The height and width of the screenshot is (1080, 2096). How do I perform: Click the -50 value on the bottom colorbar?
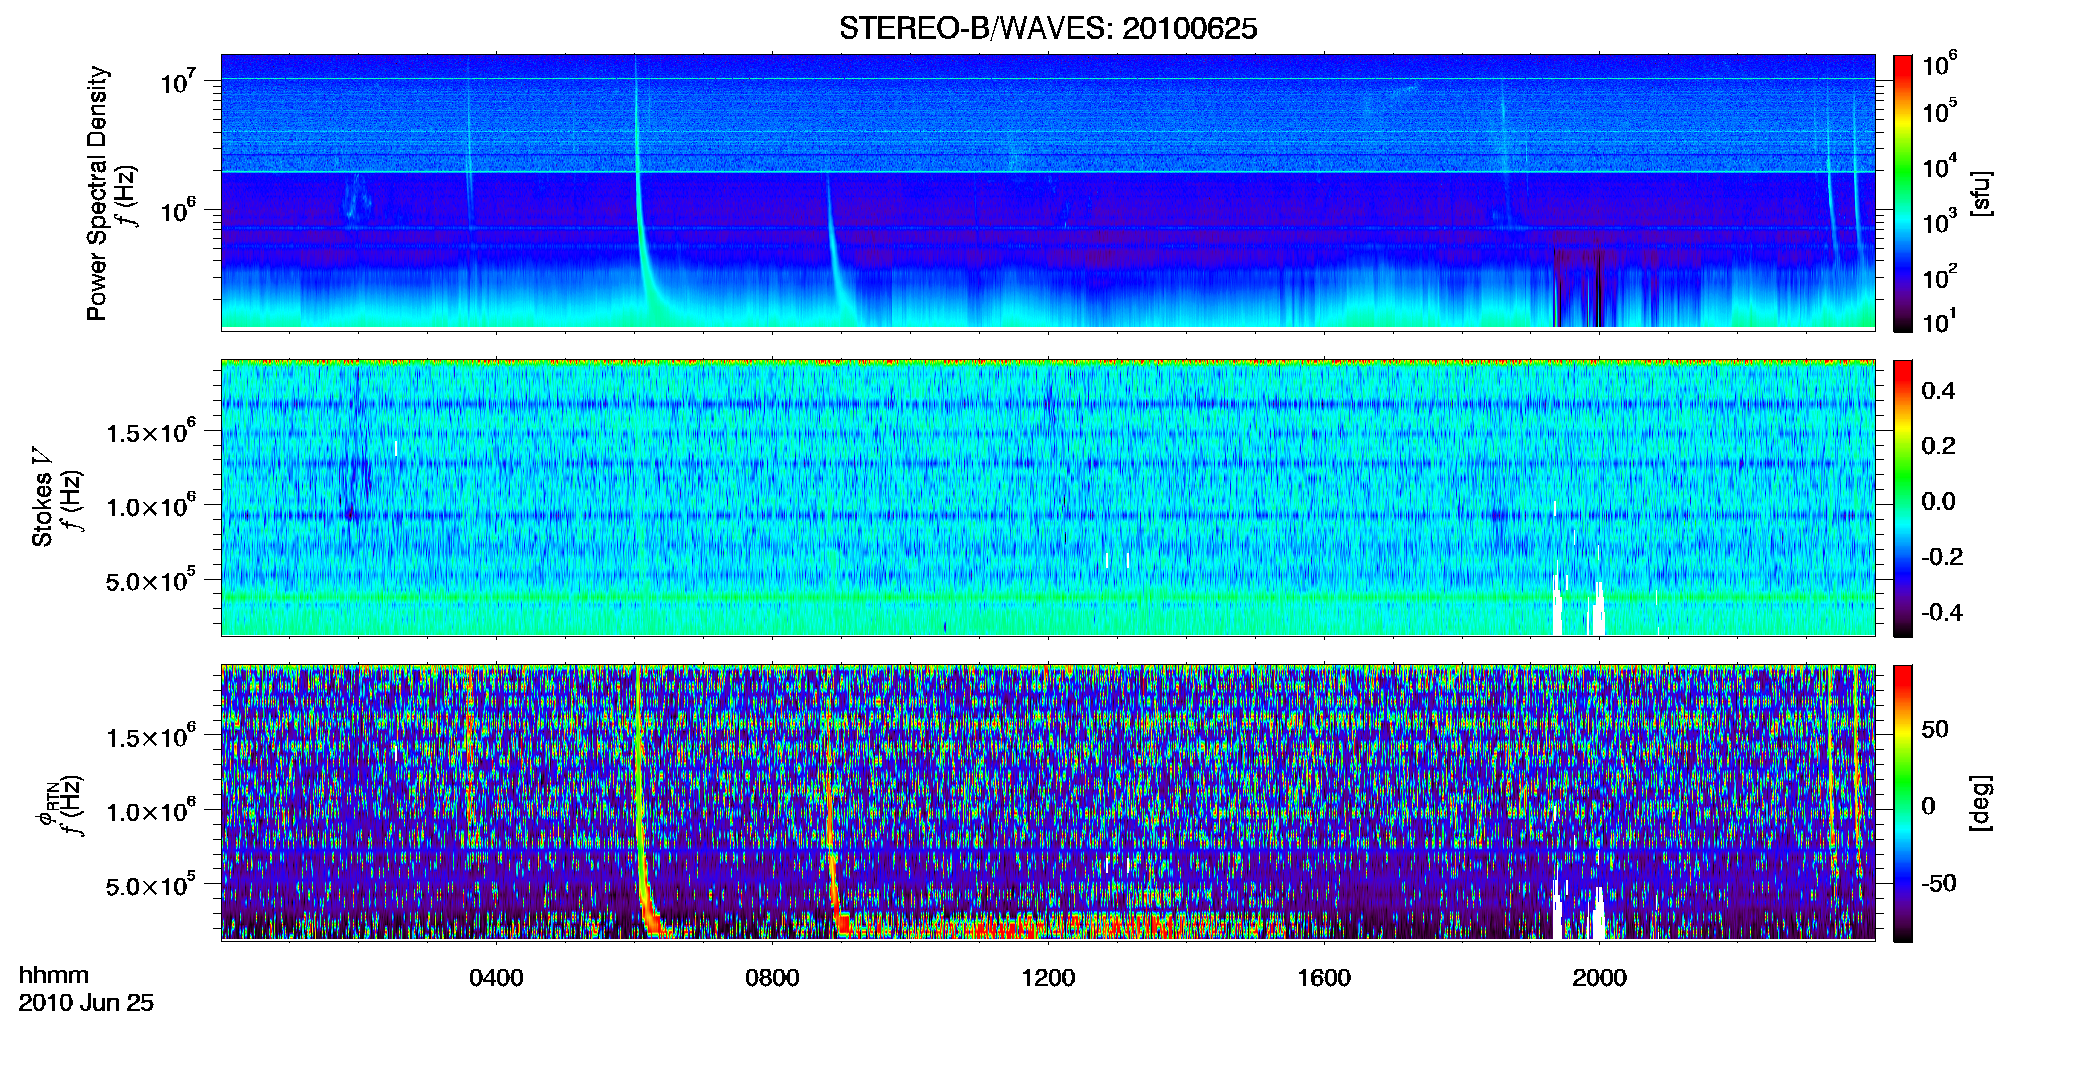[1941, 883]
